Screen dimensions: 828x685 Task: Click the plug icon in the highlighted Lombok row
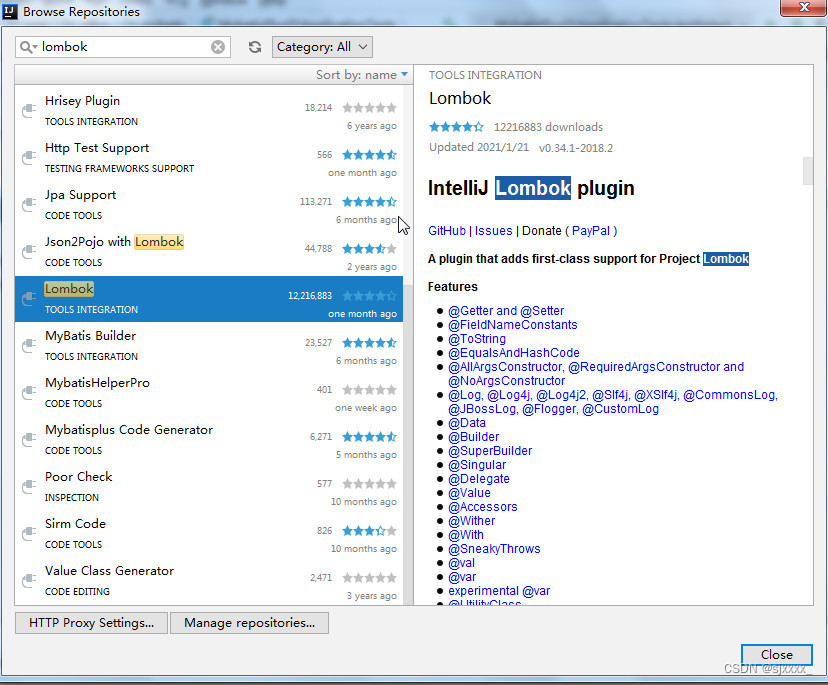[29, 298]
